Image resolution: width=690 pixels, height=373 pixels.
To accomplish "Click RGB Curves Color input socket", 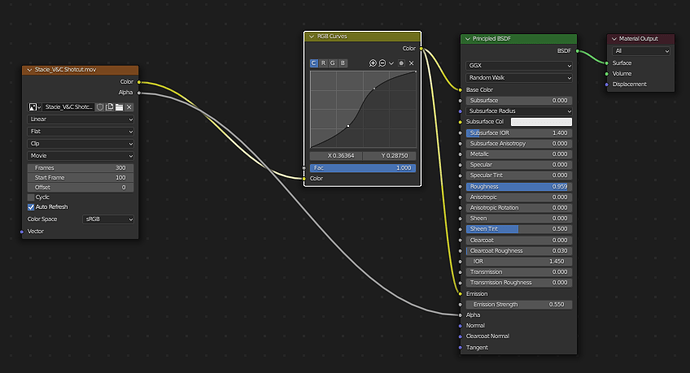I will (304, 179).
